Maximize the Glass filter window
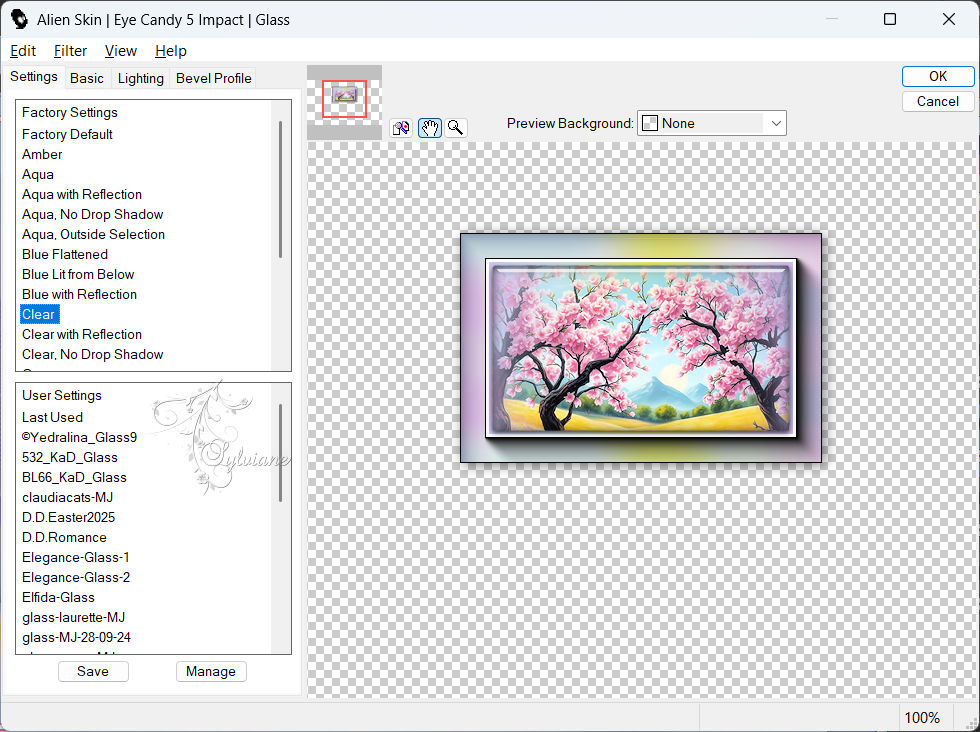The image size is (980, 732). tap(890, 19)
